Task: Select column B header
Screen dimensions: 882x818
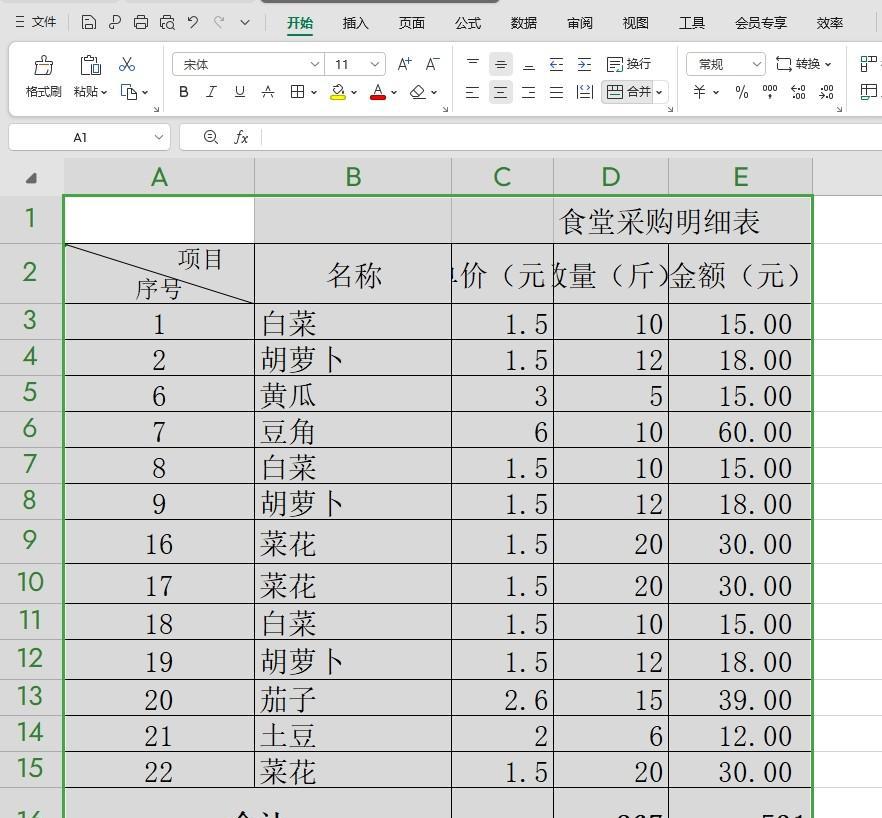Action: click(x=353, y=177)
